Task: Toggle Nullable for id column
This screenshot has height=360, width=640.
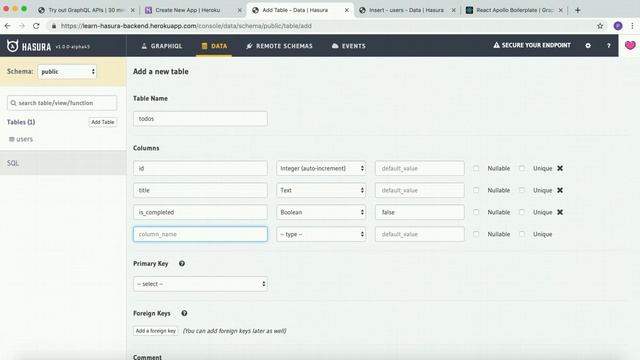Action: 476,168
